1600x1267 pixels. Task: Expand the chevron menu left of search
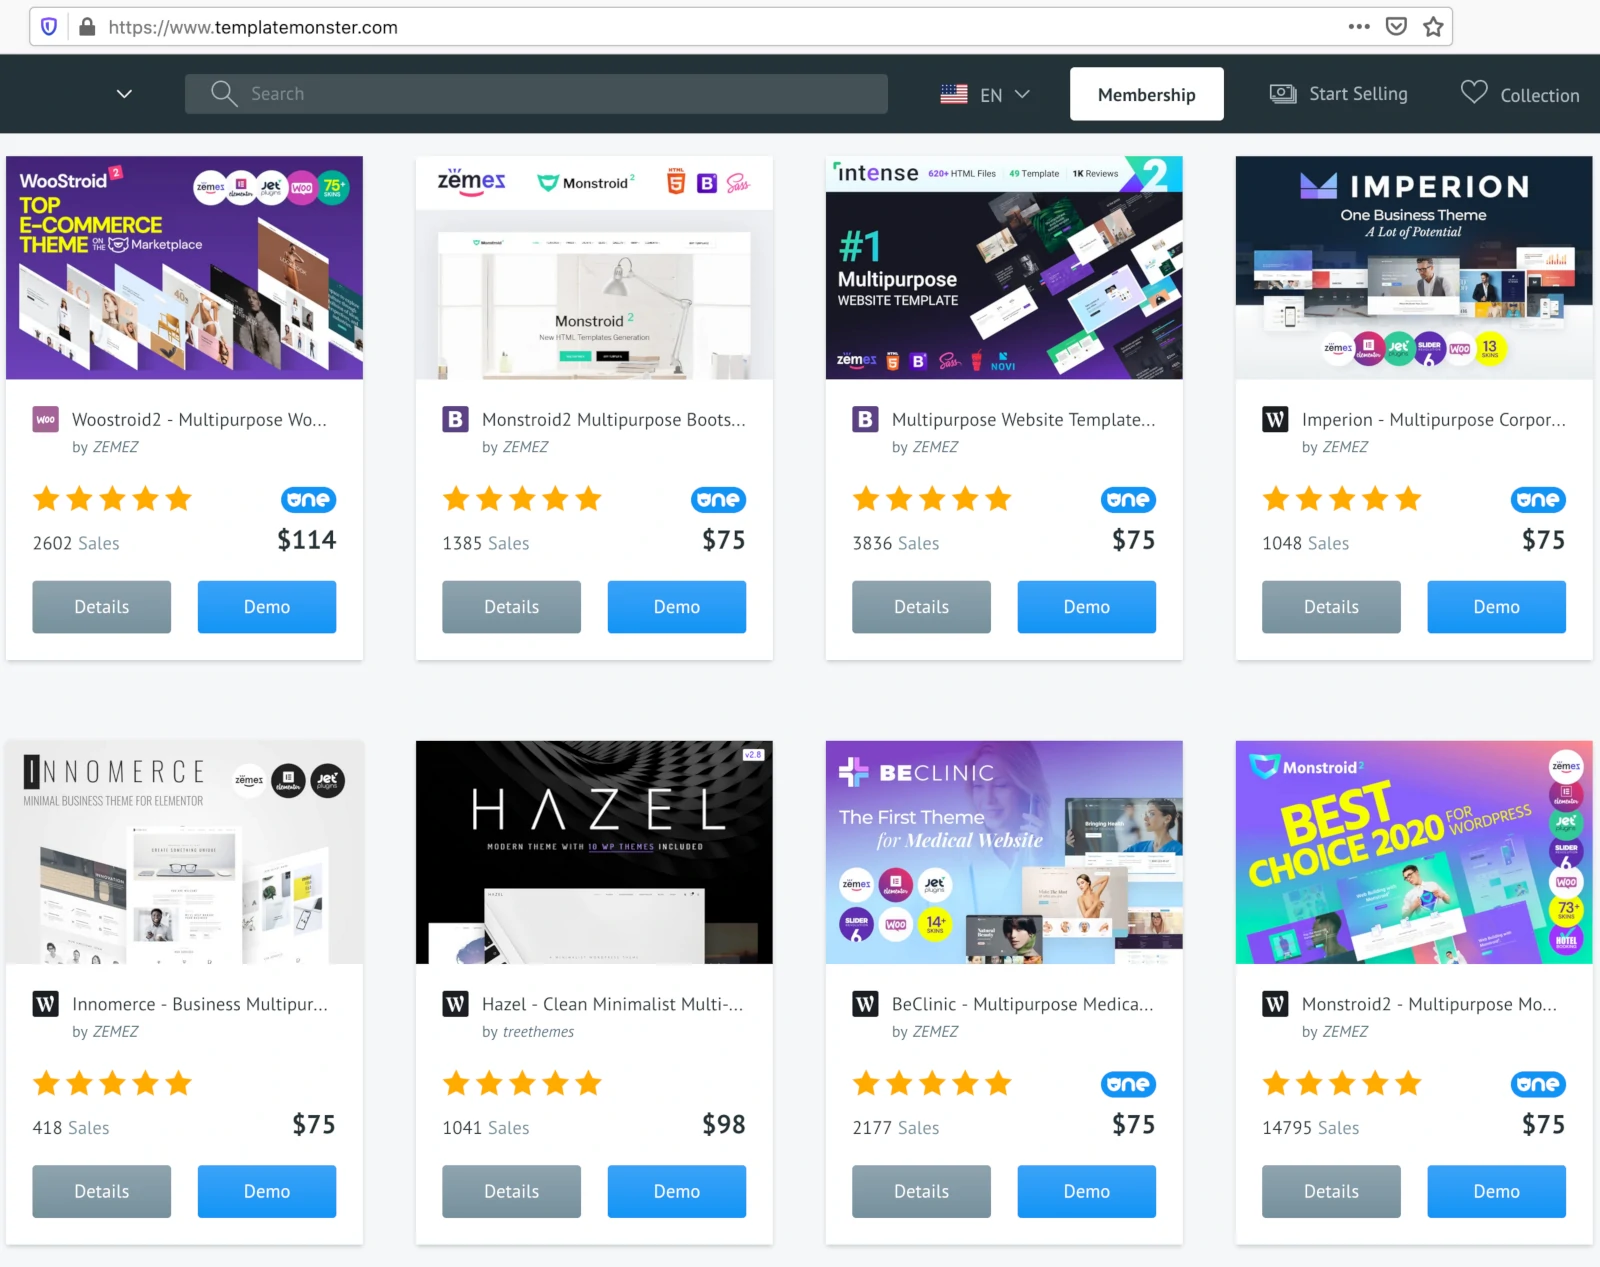(124, 94)
